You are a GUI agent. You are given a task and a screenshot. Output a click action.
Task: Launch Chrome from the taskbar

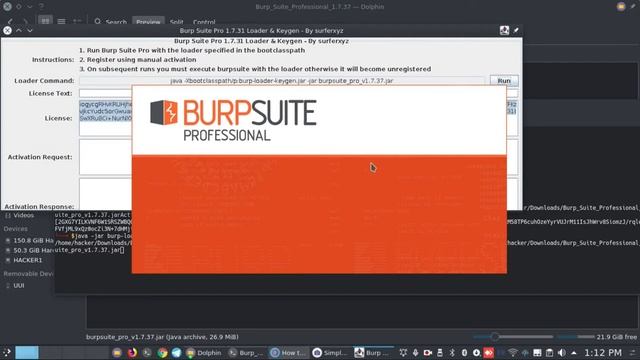[162, 352]
